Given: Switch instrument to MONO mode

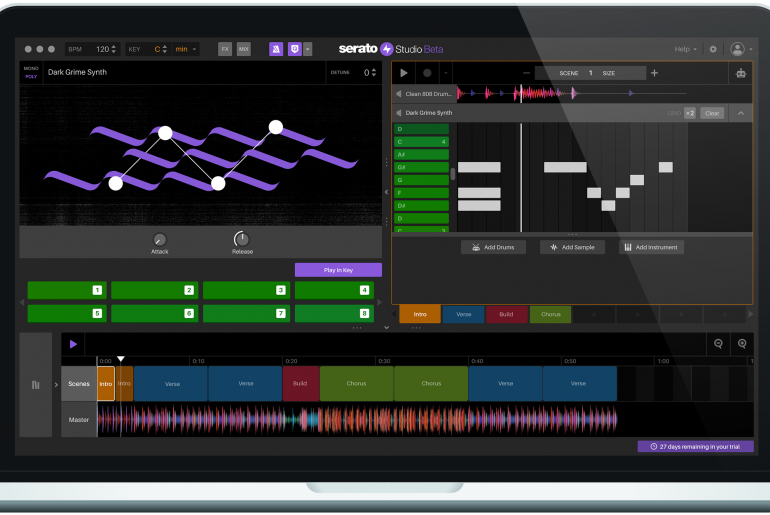Looking at the screenshot, I should pos(31,68).
